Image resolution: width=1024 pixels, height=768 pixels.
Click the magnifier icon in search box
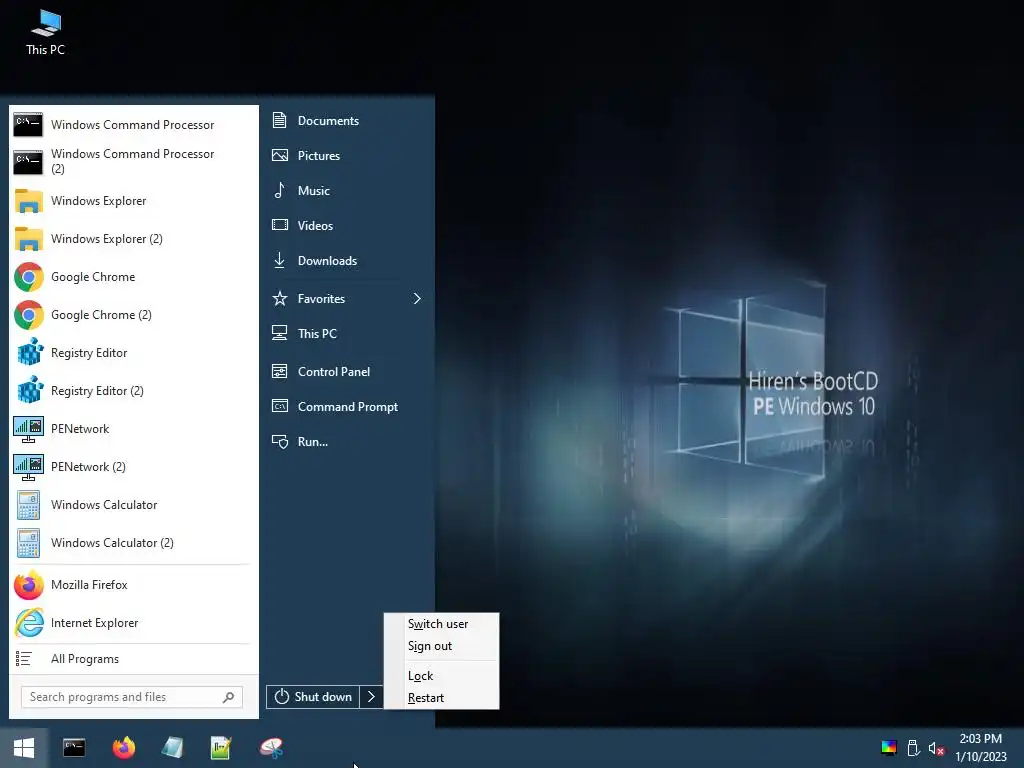(229, 697)
